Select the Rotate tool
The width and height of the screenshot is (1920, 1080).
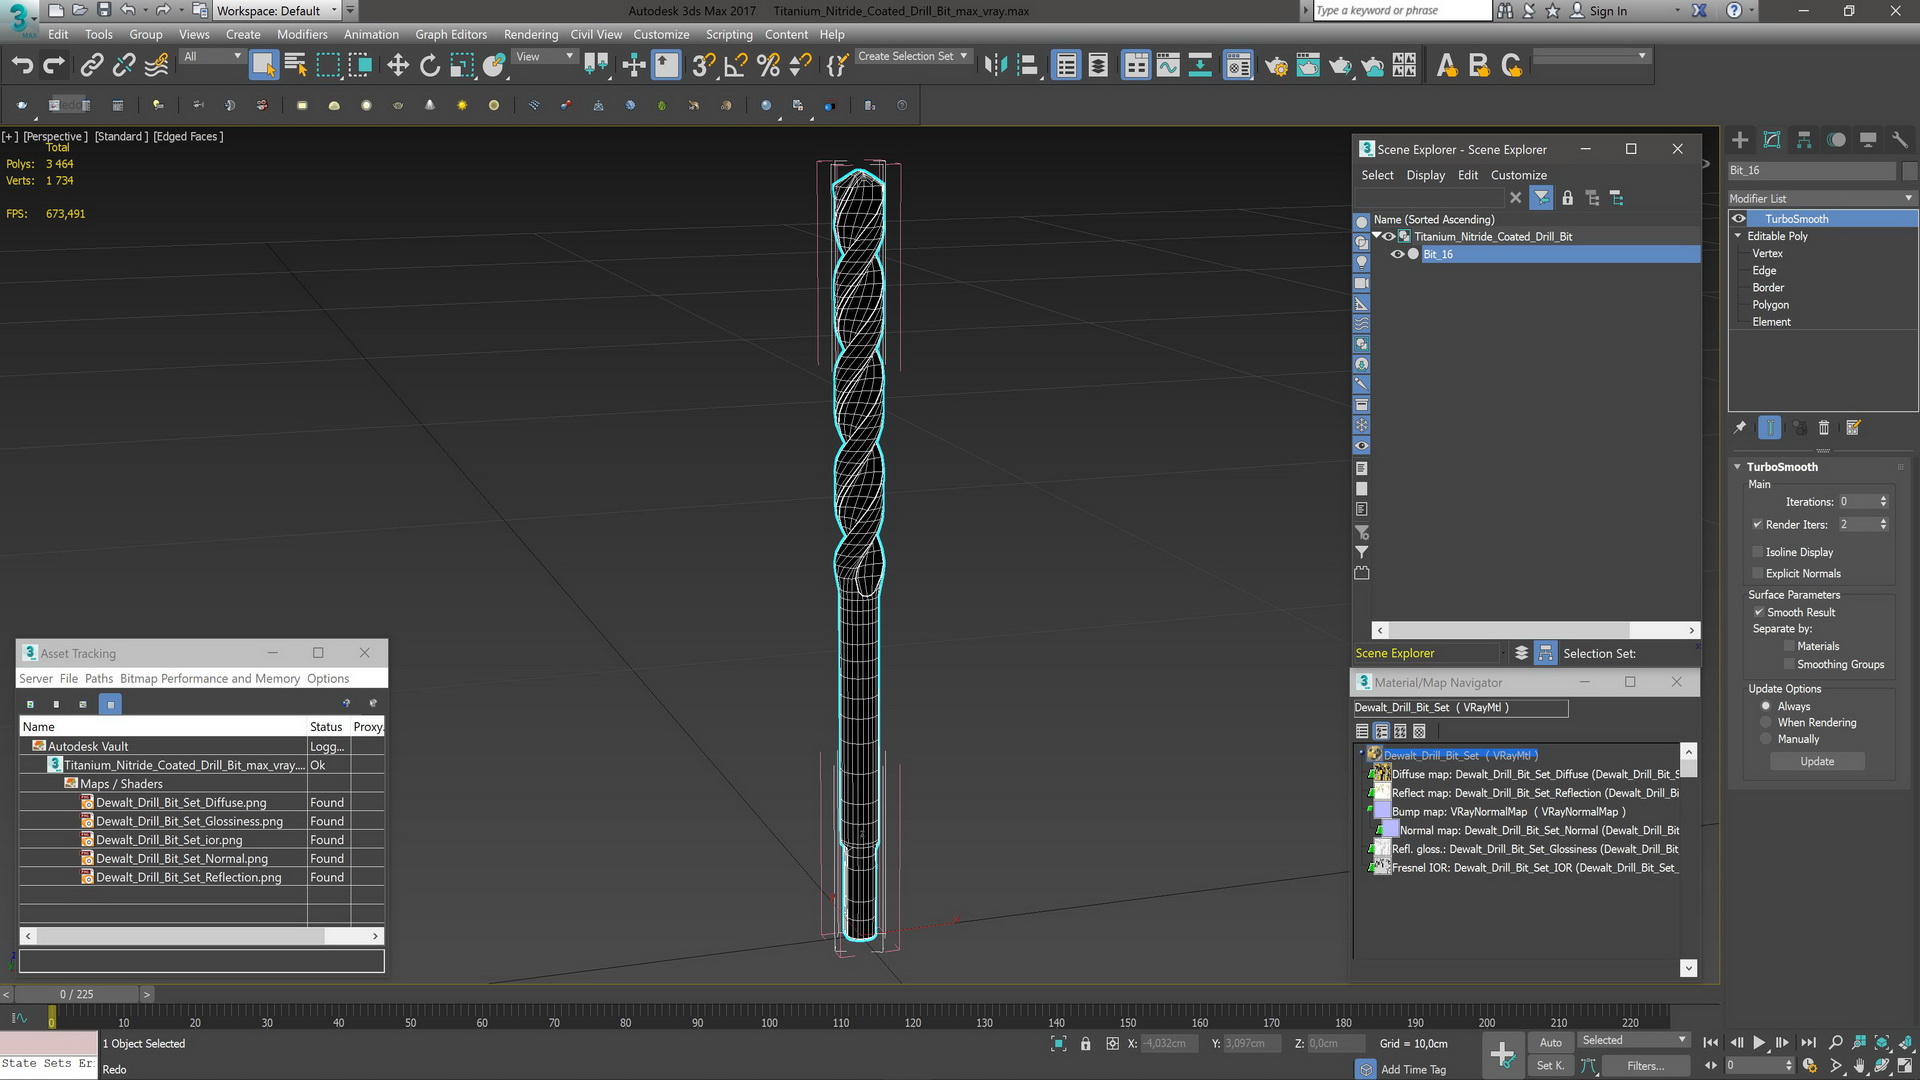click(430, 66)
